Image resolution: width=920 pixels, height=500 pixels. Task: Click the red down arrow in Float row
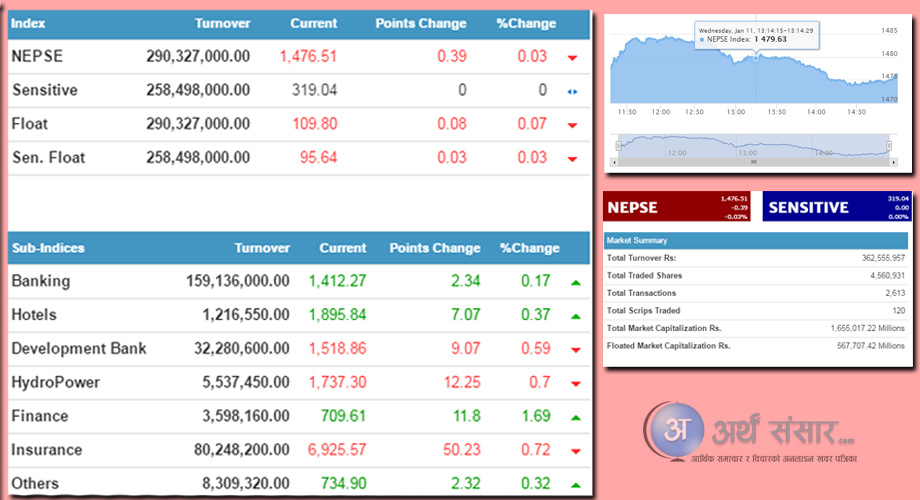tap(572, 125)
